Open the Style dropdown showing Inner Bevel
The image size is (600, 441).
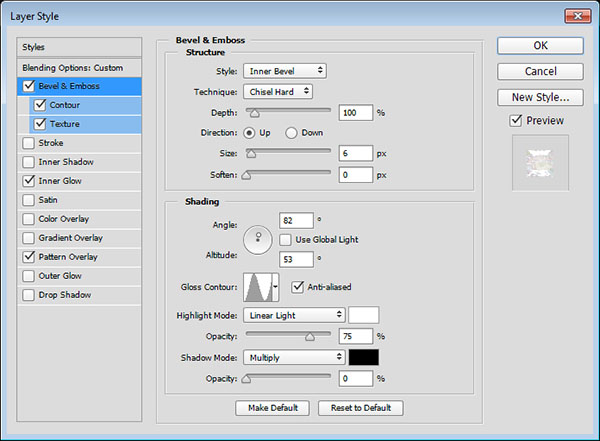(x=284, y=71)
